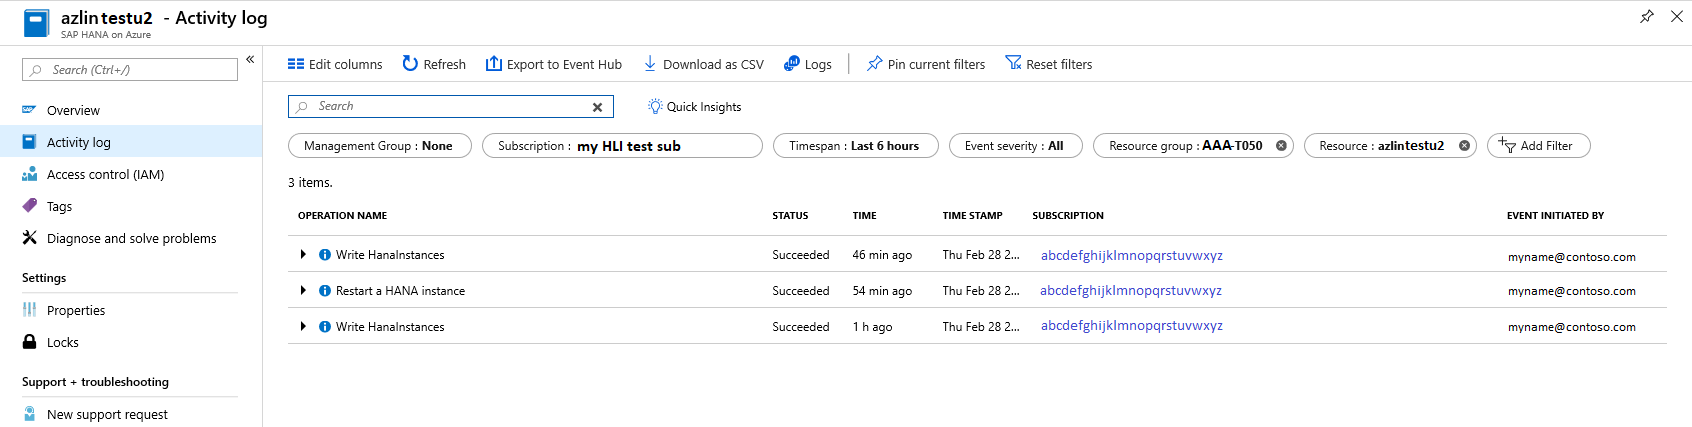
Task: Click the Properties bars icon
Action: (x=29, y=310)
